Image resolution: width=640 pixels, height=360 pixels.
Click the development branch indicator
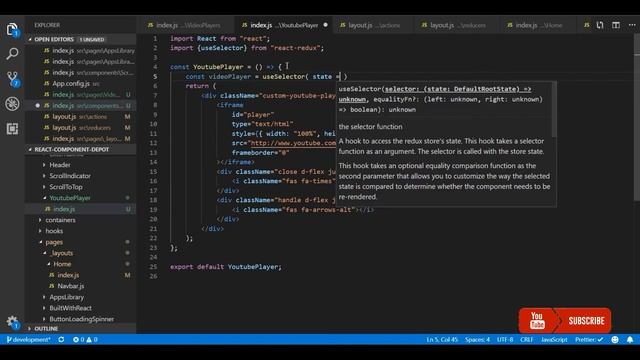point(28,339)
